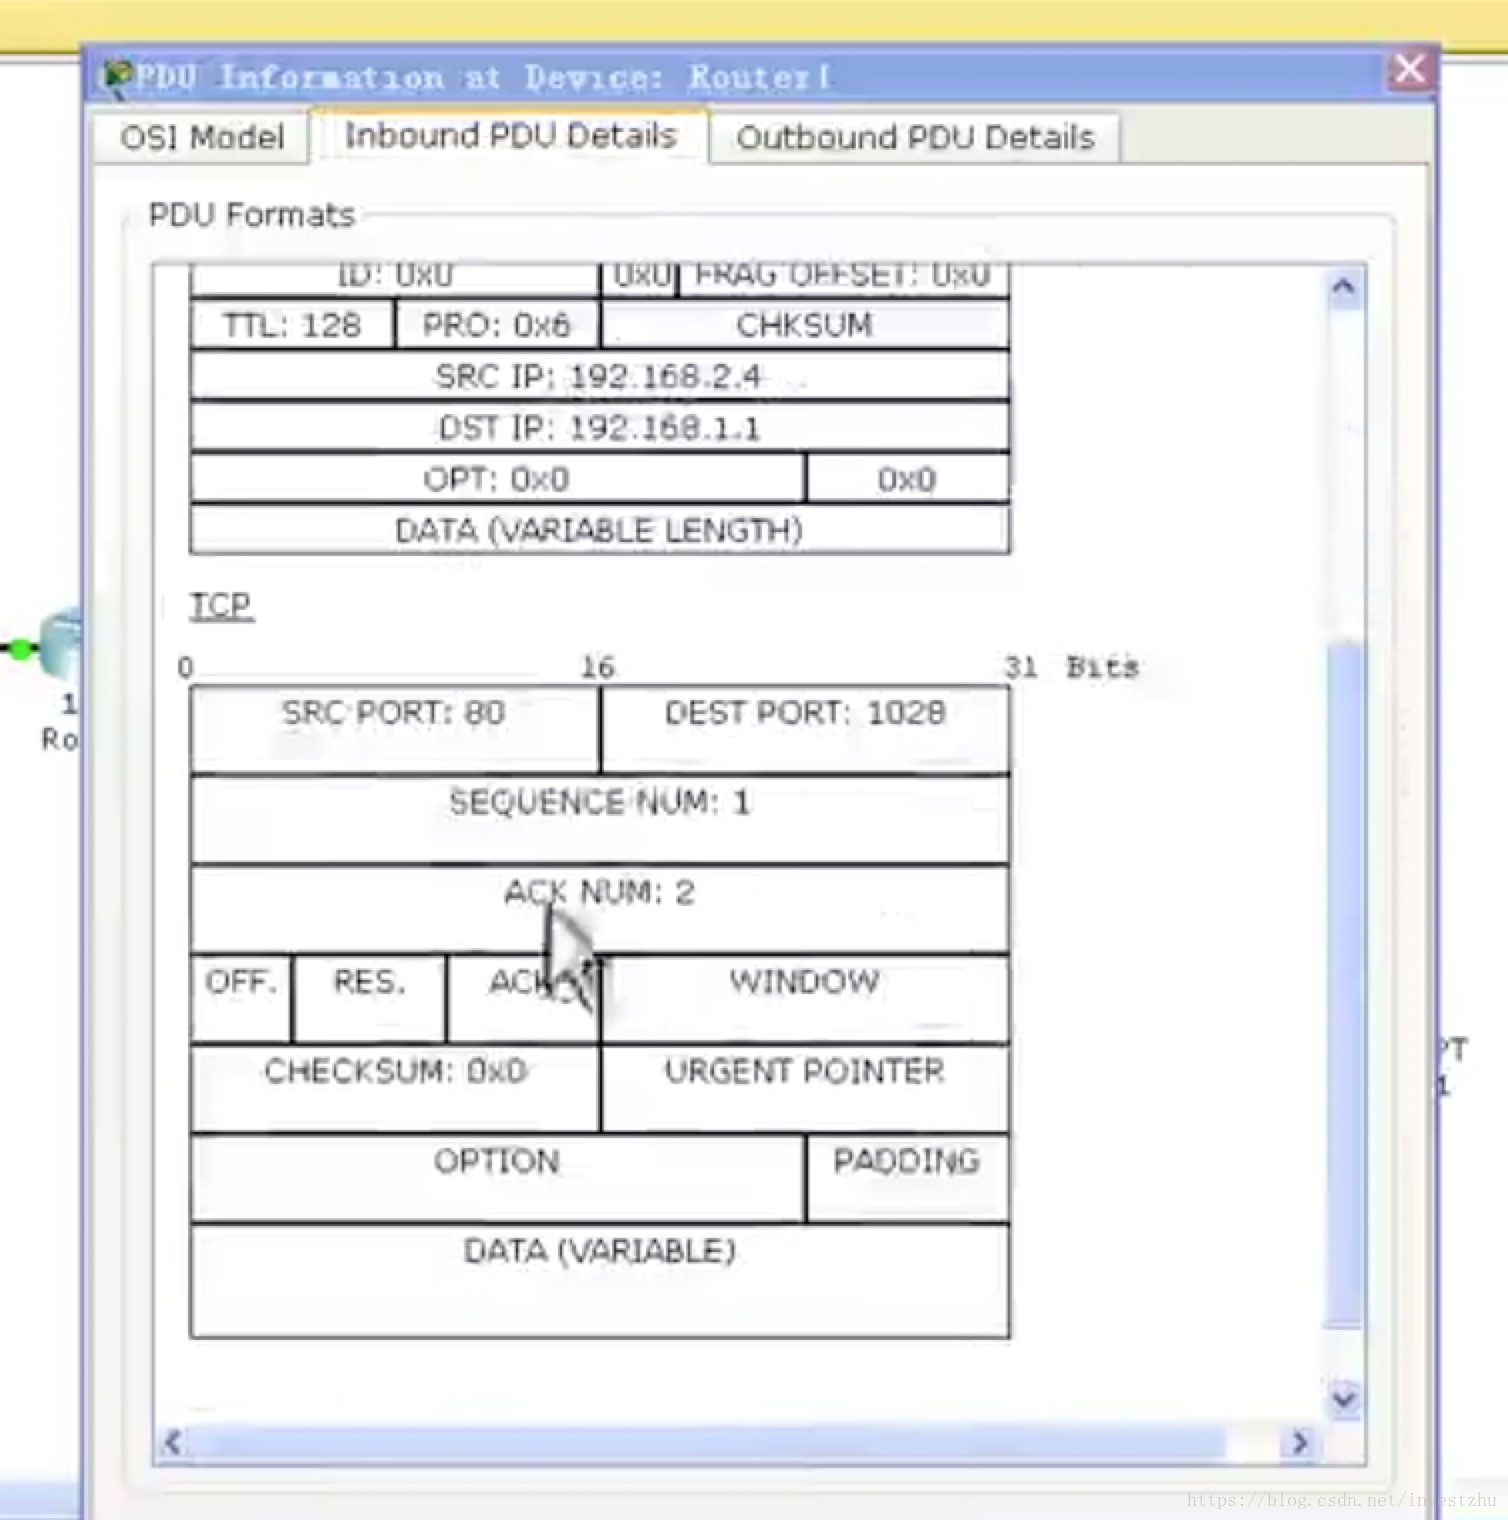
Task: Click SRC IP: 192.168.2.4 field
Action: 599,376
